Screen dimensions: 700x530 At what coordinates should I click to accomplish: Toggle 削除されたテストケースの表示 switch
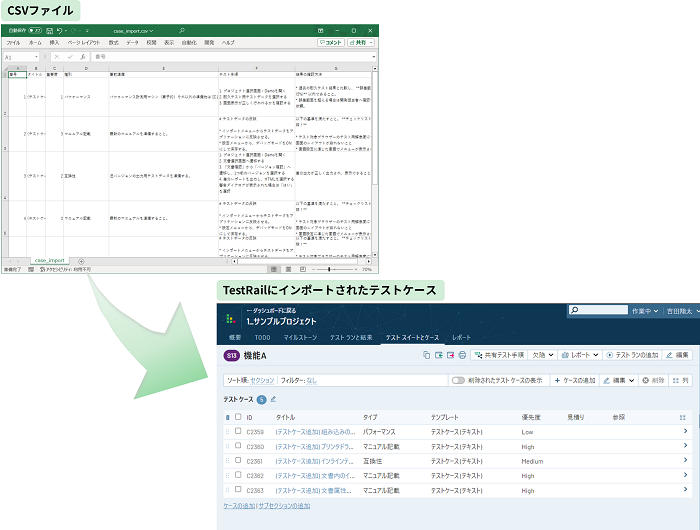(x=458, y=380)
